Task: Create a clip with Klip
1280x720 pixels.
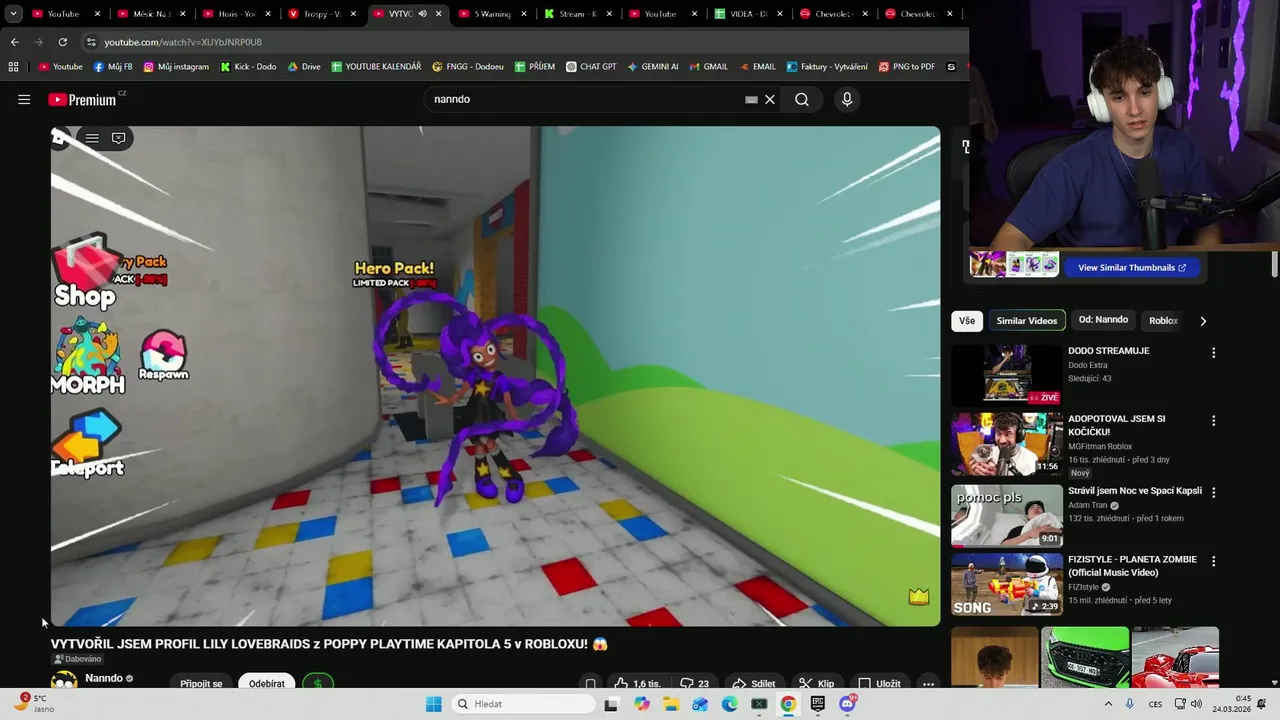Action: [x=816, y=683]
